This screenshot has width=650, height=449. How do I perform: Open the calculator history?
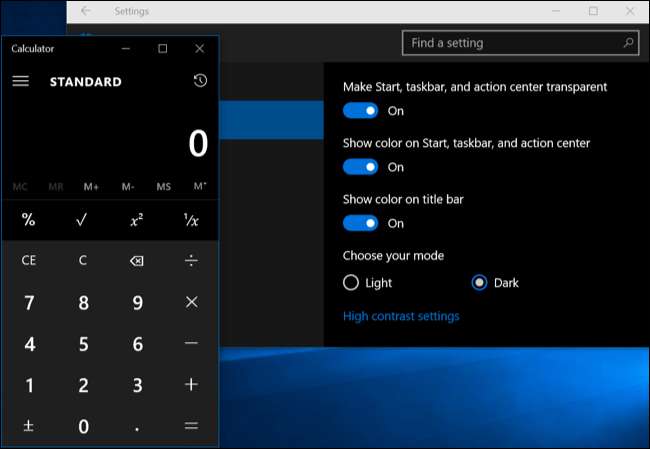(x=200, y=80)
